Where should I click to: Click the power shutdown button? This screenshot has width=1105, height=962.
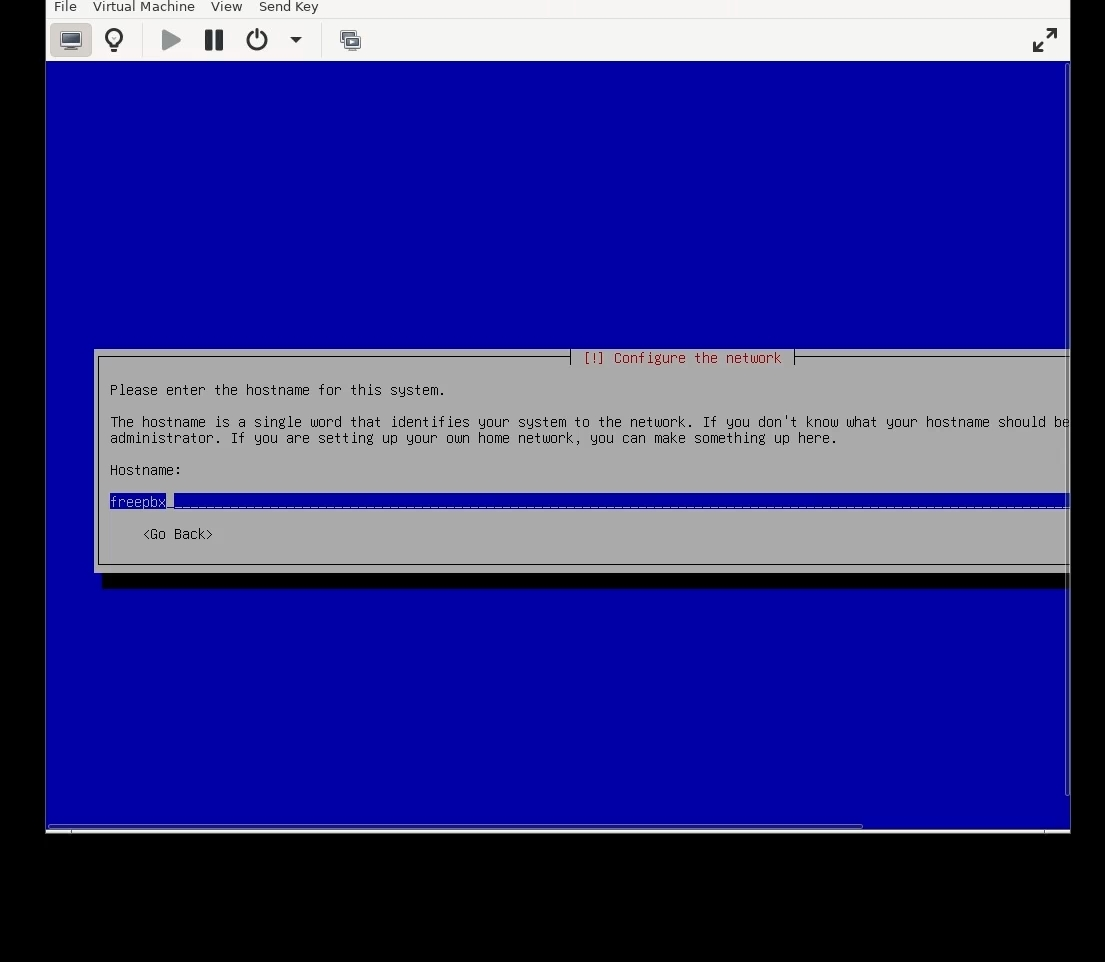coord(257,40)
